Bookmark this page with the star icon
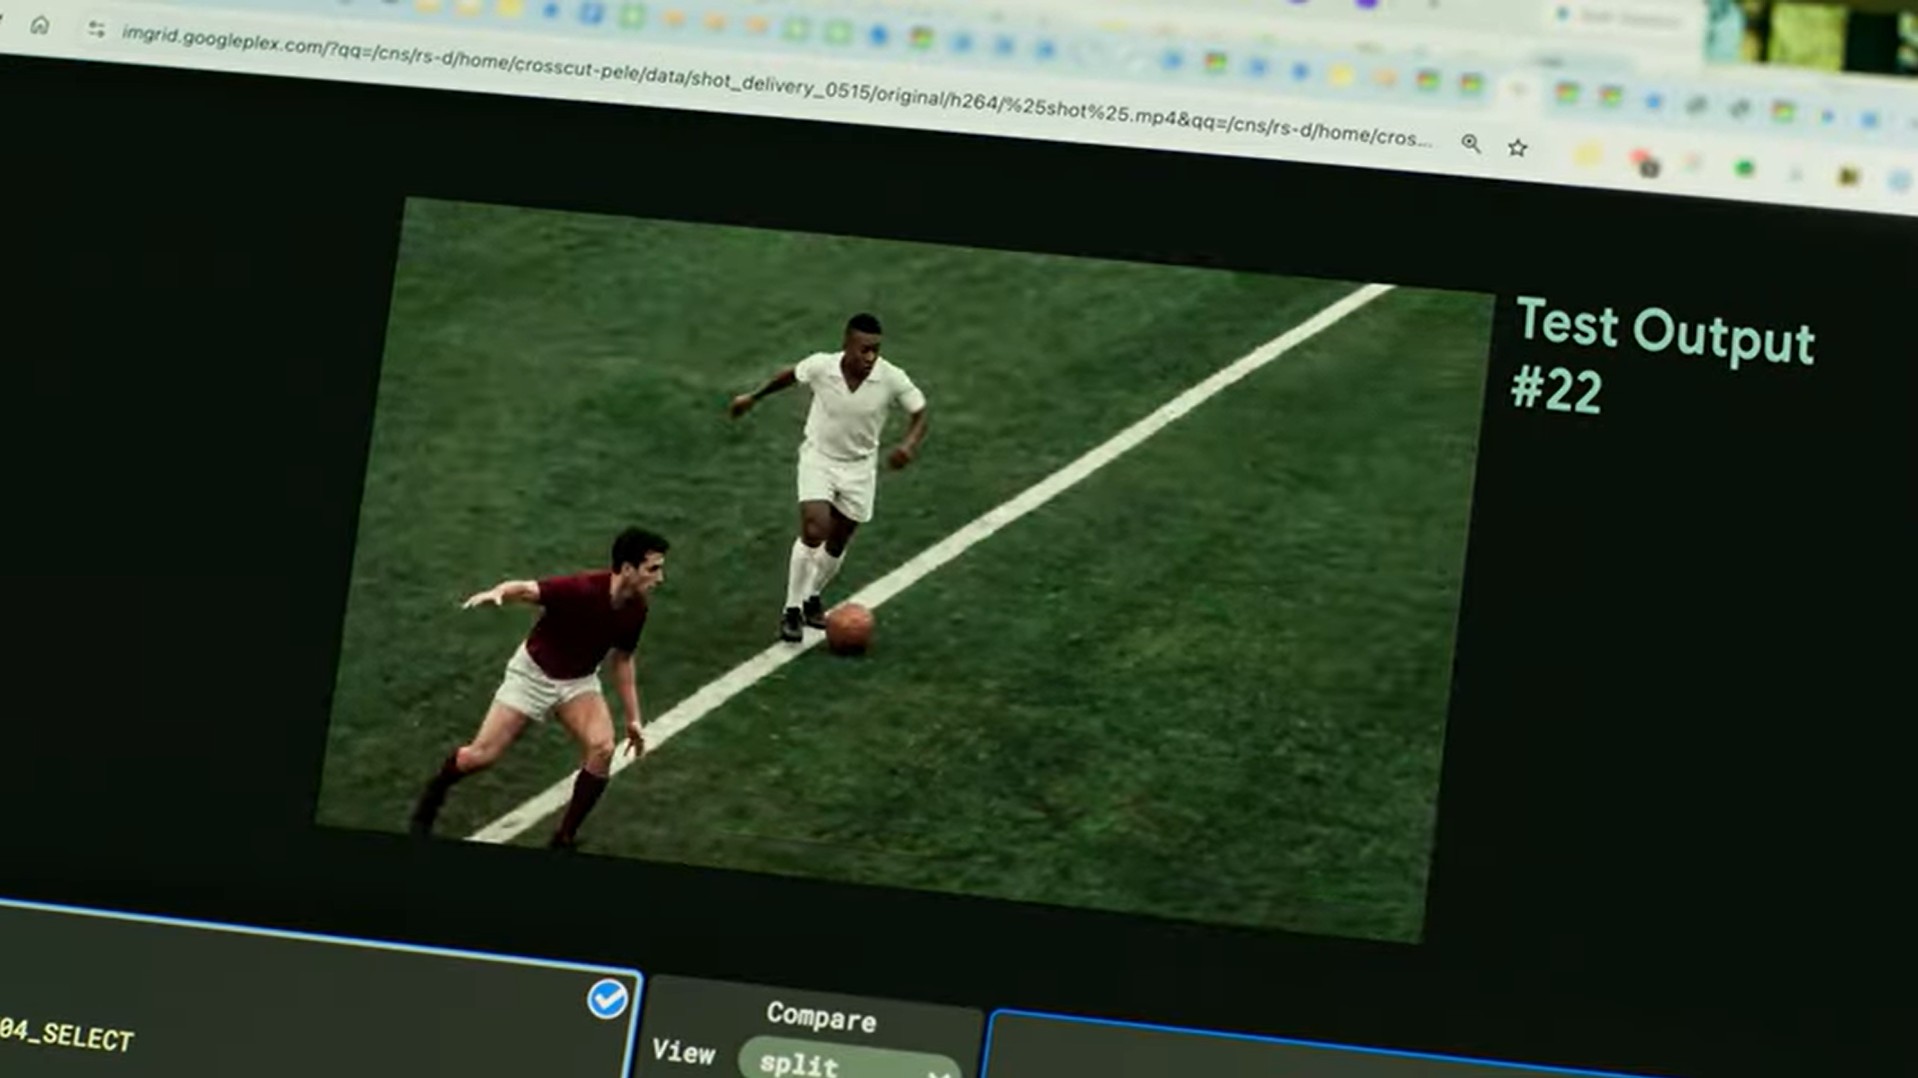This screenshot has width=1918, height=1078. click(1517, 148)
